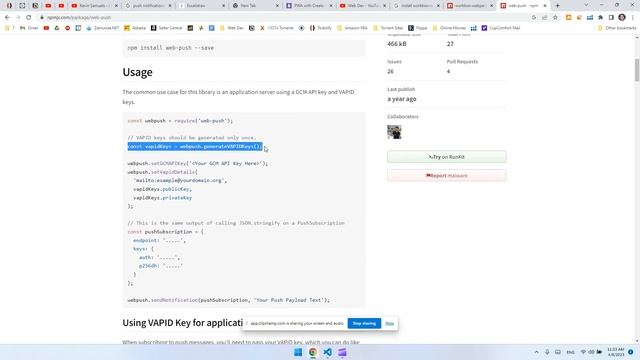Image resolution: width=640 pixels, height=360 pixels.
Task: Open the Google Drive bookmark icon
Action: [57, 28]
